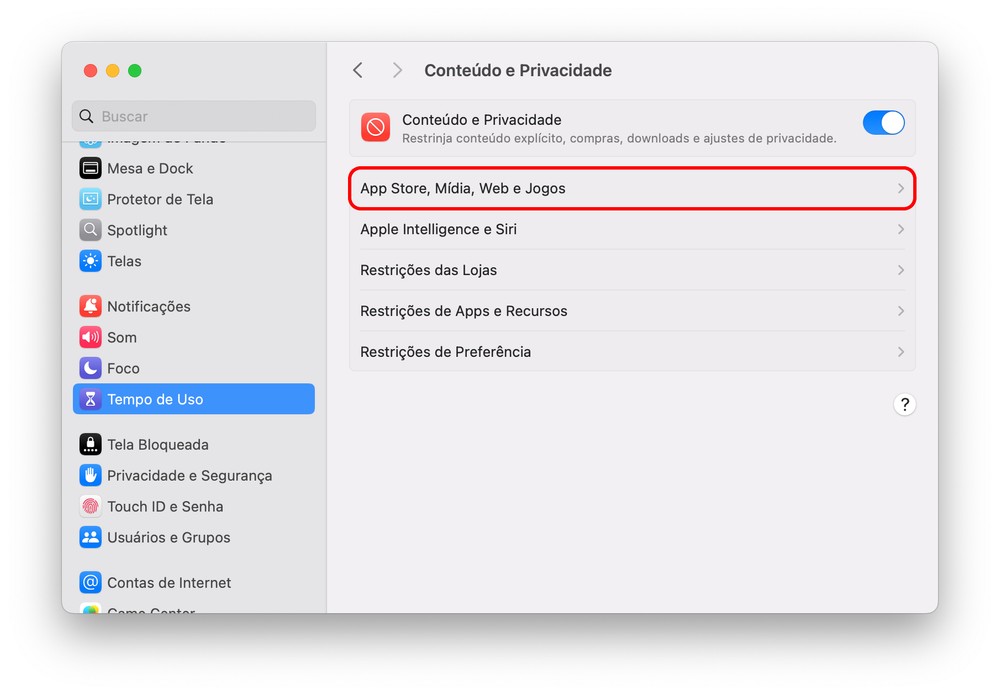This screenshot has width=1000, height=695.
Task: Disable the Conteúdo e Privacidade switch
Action: click(x=883, y=123)
